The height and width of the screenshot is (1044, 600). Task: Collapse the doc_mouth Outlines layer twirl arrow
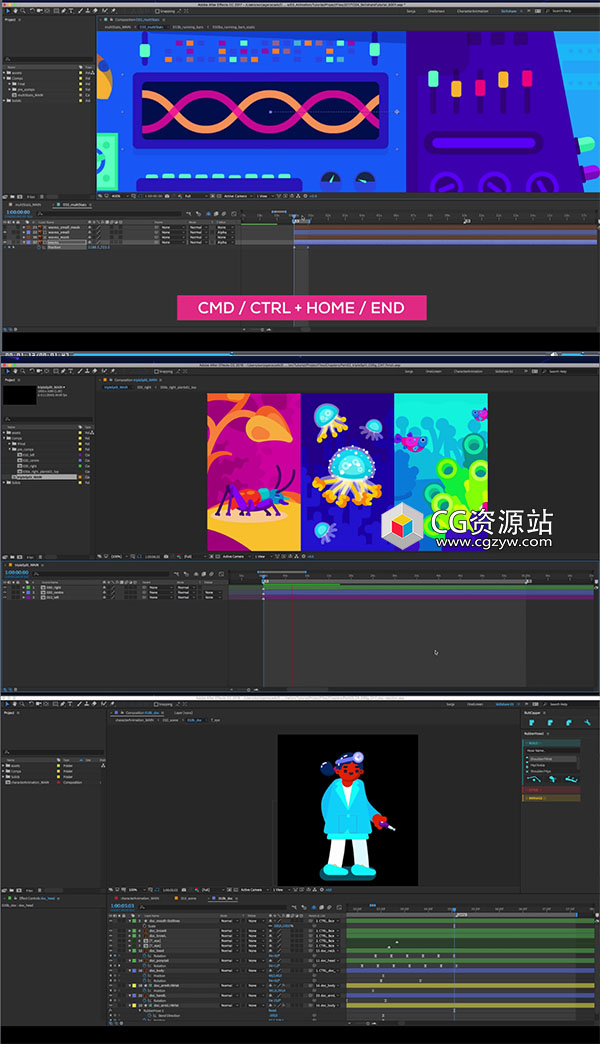click(x=129, y=921)
